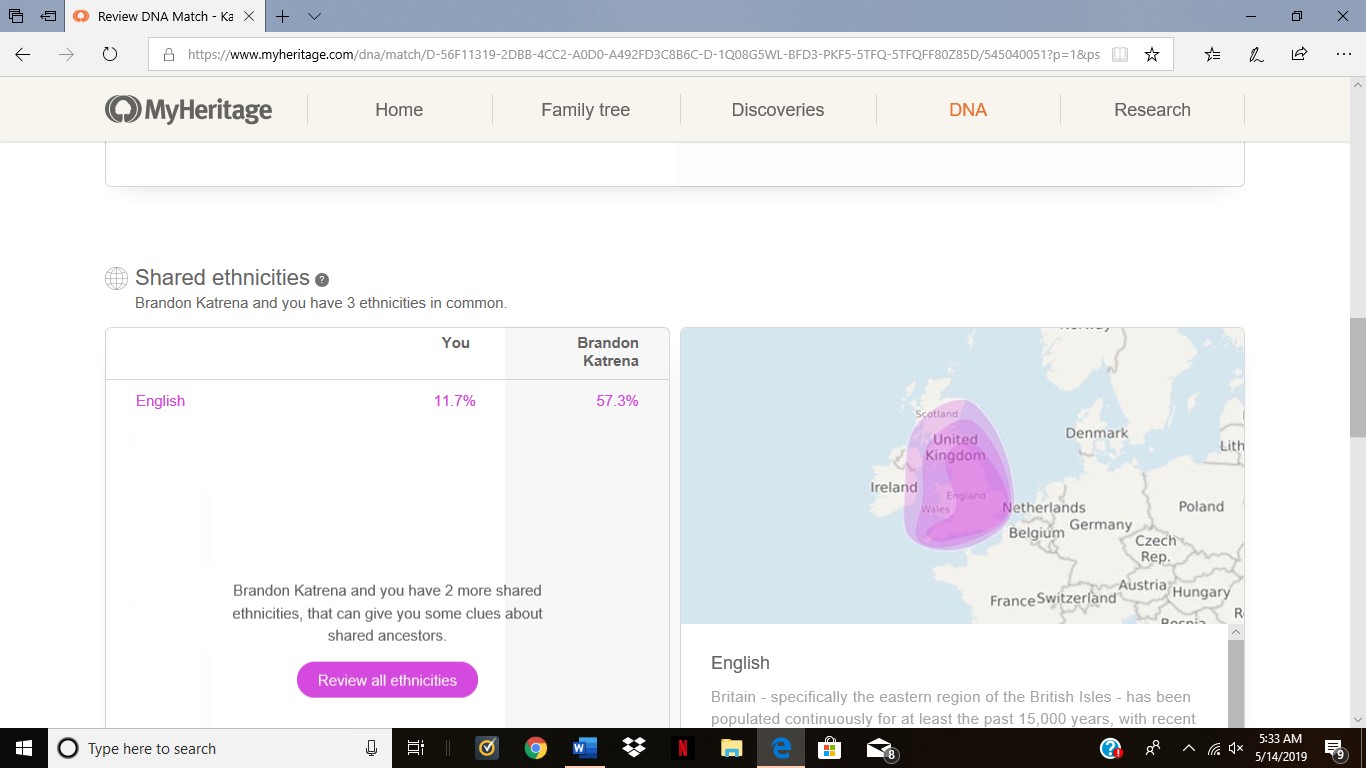Image resolution: width=1366 pixels, height=768 pixels.
Task: Open Netflix from the taskbar
Action: pos(683,748)
